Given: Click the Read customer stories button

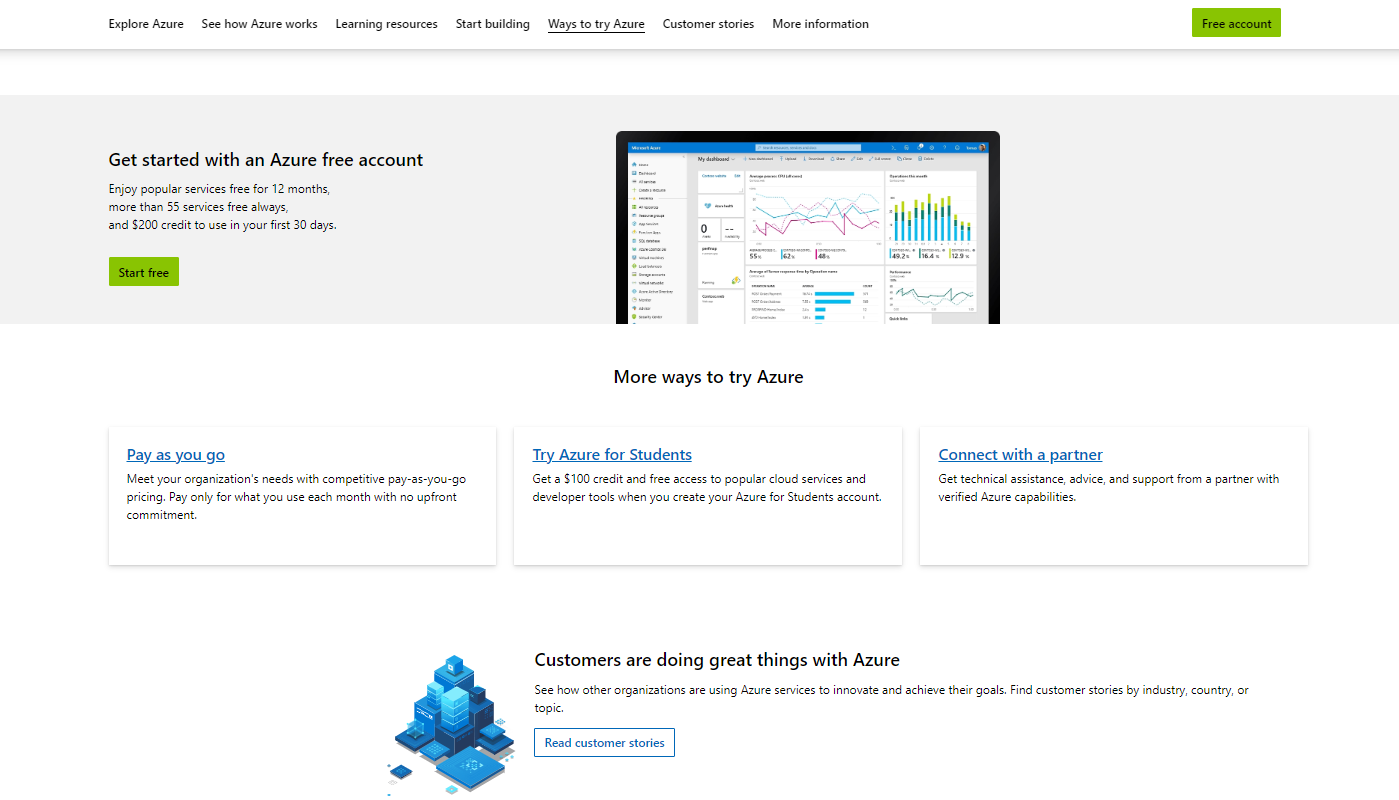Looking at the screenshot, I should pyautogui.click(x=604, y=743).
